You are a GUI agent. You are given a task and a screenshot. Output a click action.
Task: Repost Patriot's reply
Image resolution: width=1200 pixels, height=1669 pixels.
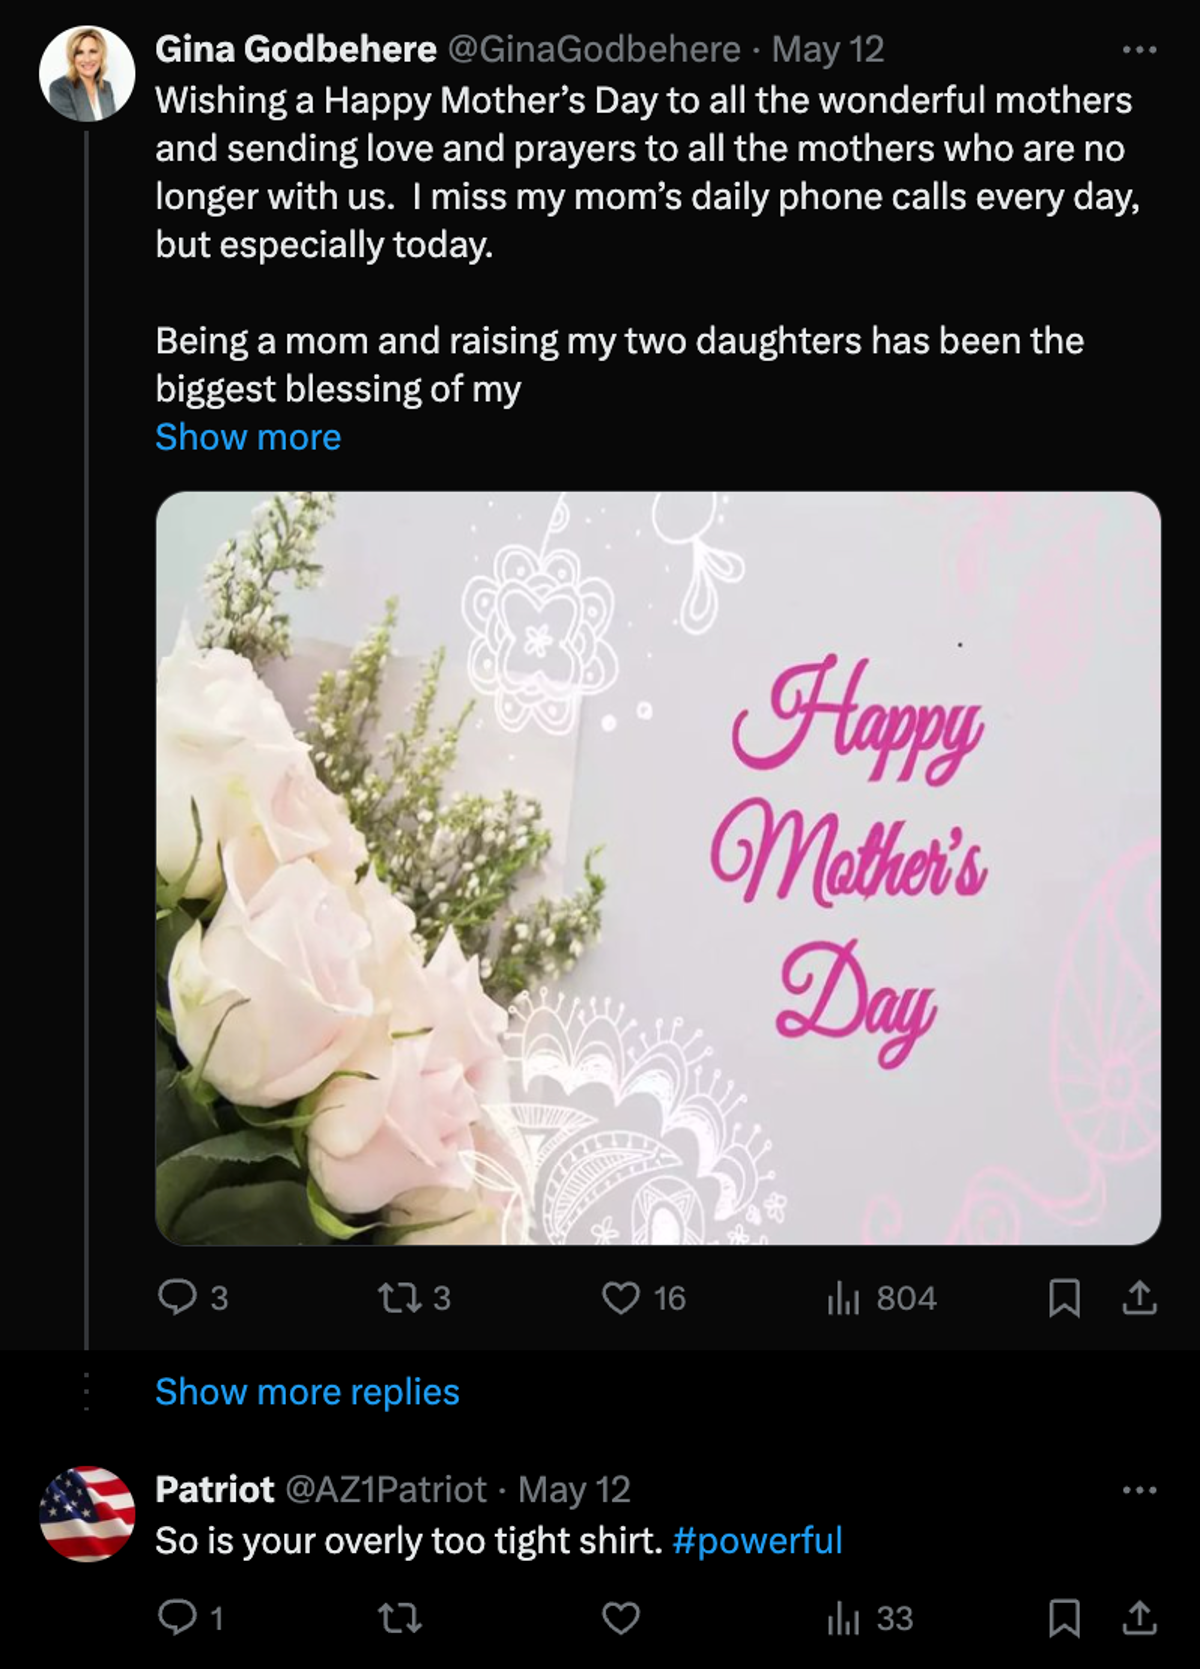pyautogui.click(x=400, y=1618)
